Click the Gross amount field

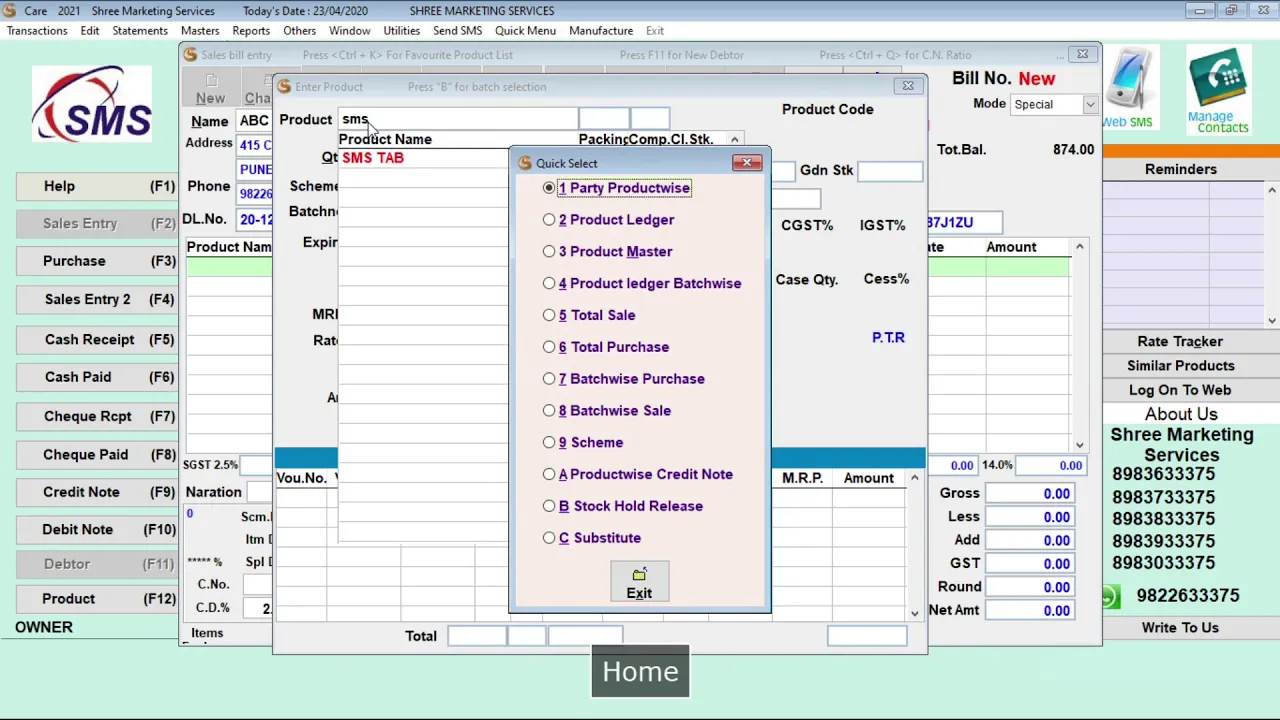pyautogui.click(x=1031, y=493)
